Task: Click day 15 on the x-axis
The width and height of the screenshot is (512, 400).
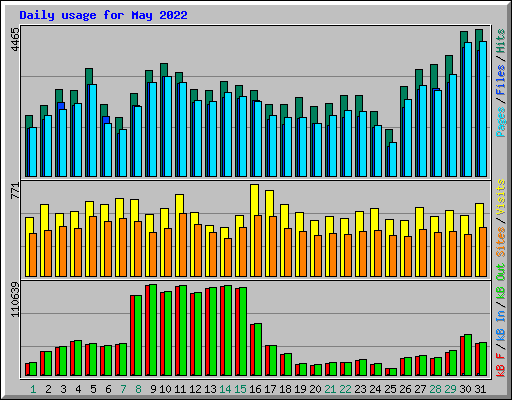Action: point(240,389)
